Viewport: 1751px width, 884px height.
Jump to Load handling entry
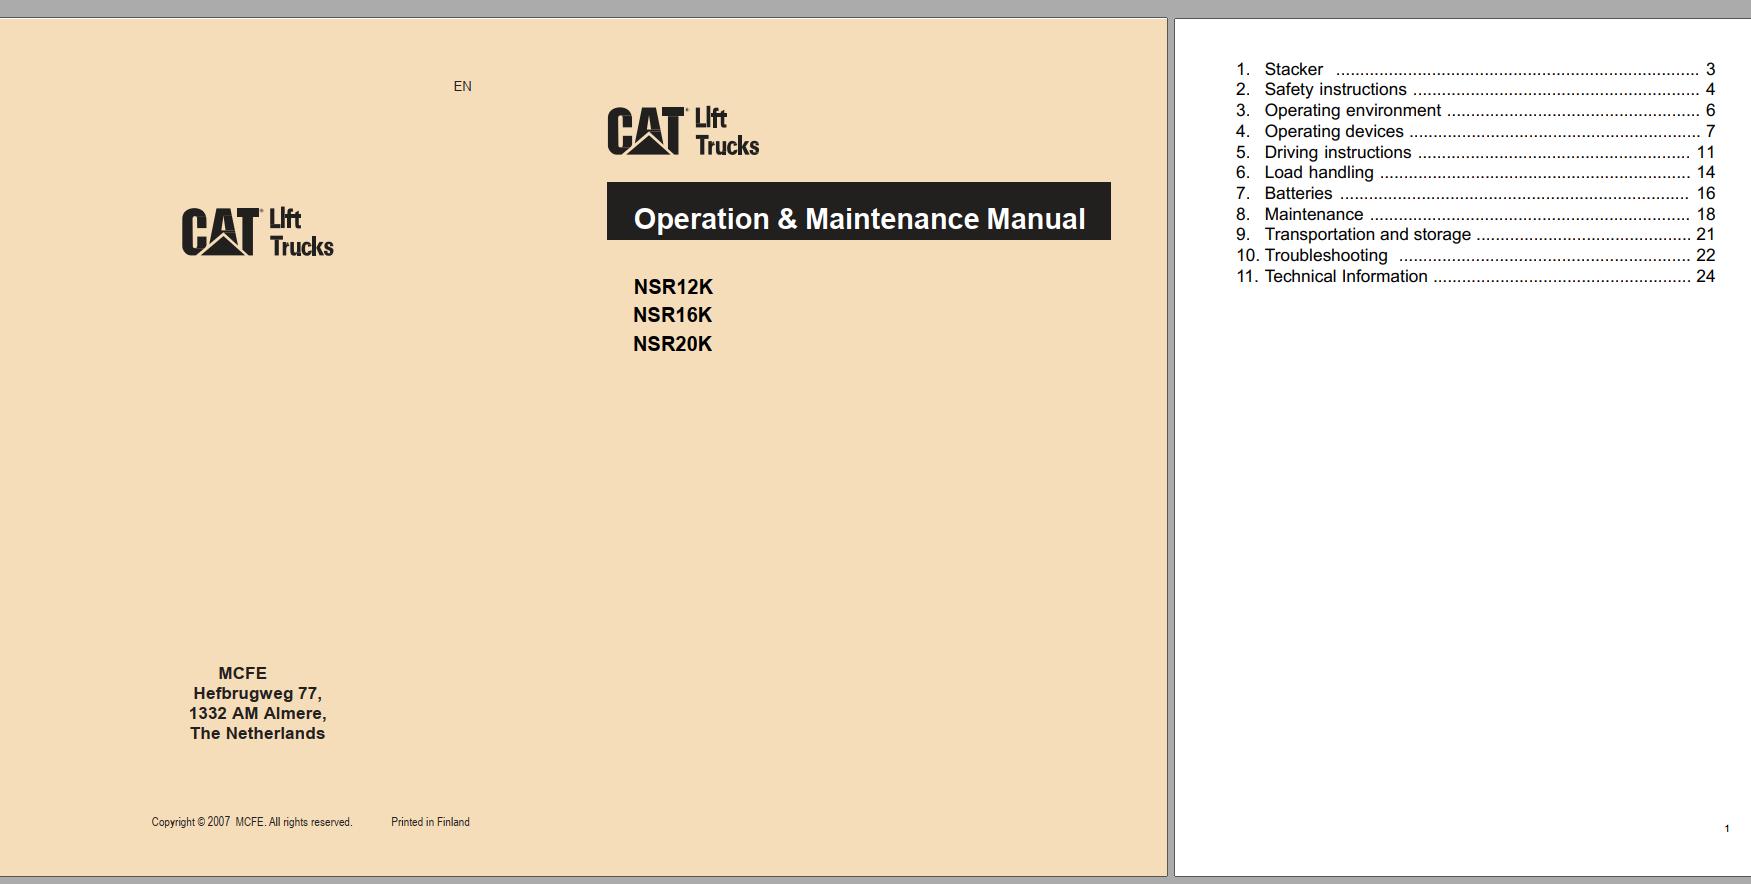[x=1475, y=172]
